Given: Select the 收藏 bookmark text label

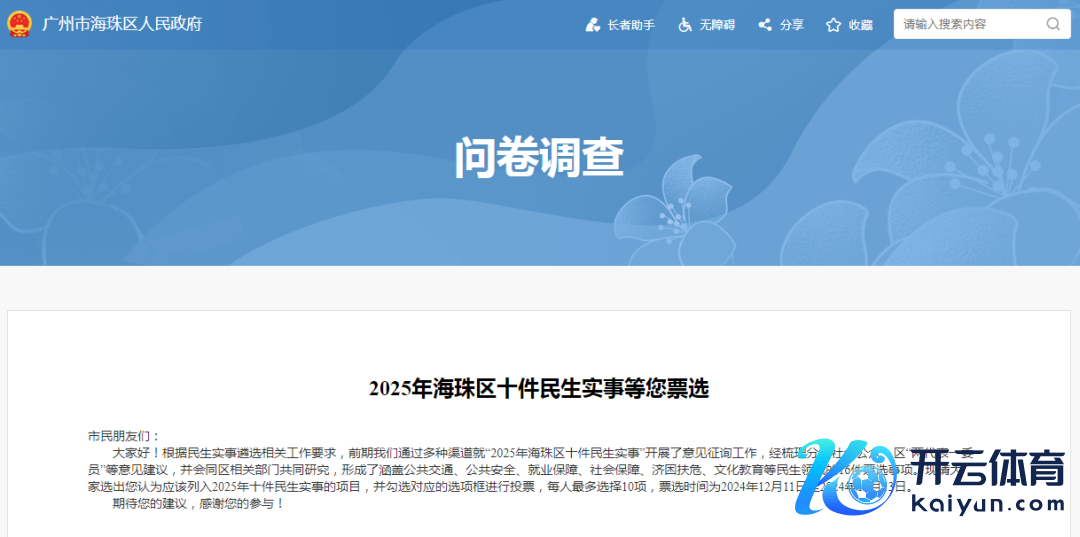Looking at the screenshot, I should pos(861,25).
